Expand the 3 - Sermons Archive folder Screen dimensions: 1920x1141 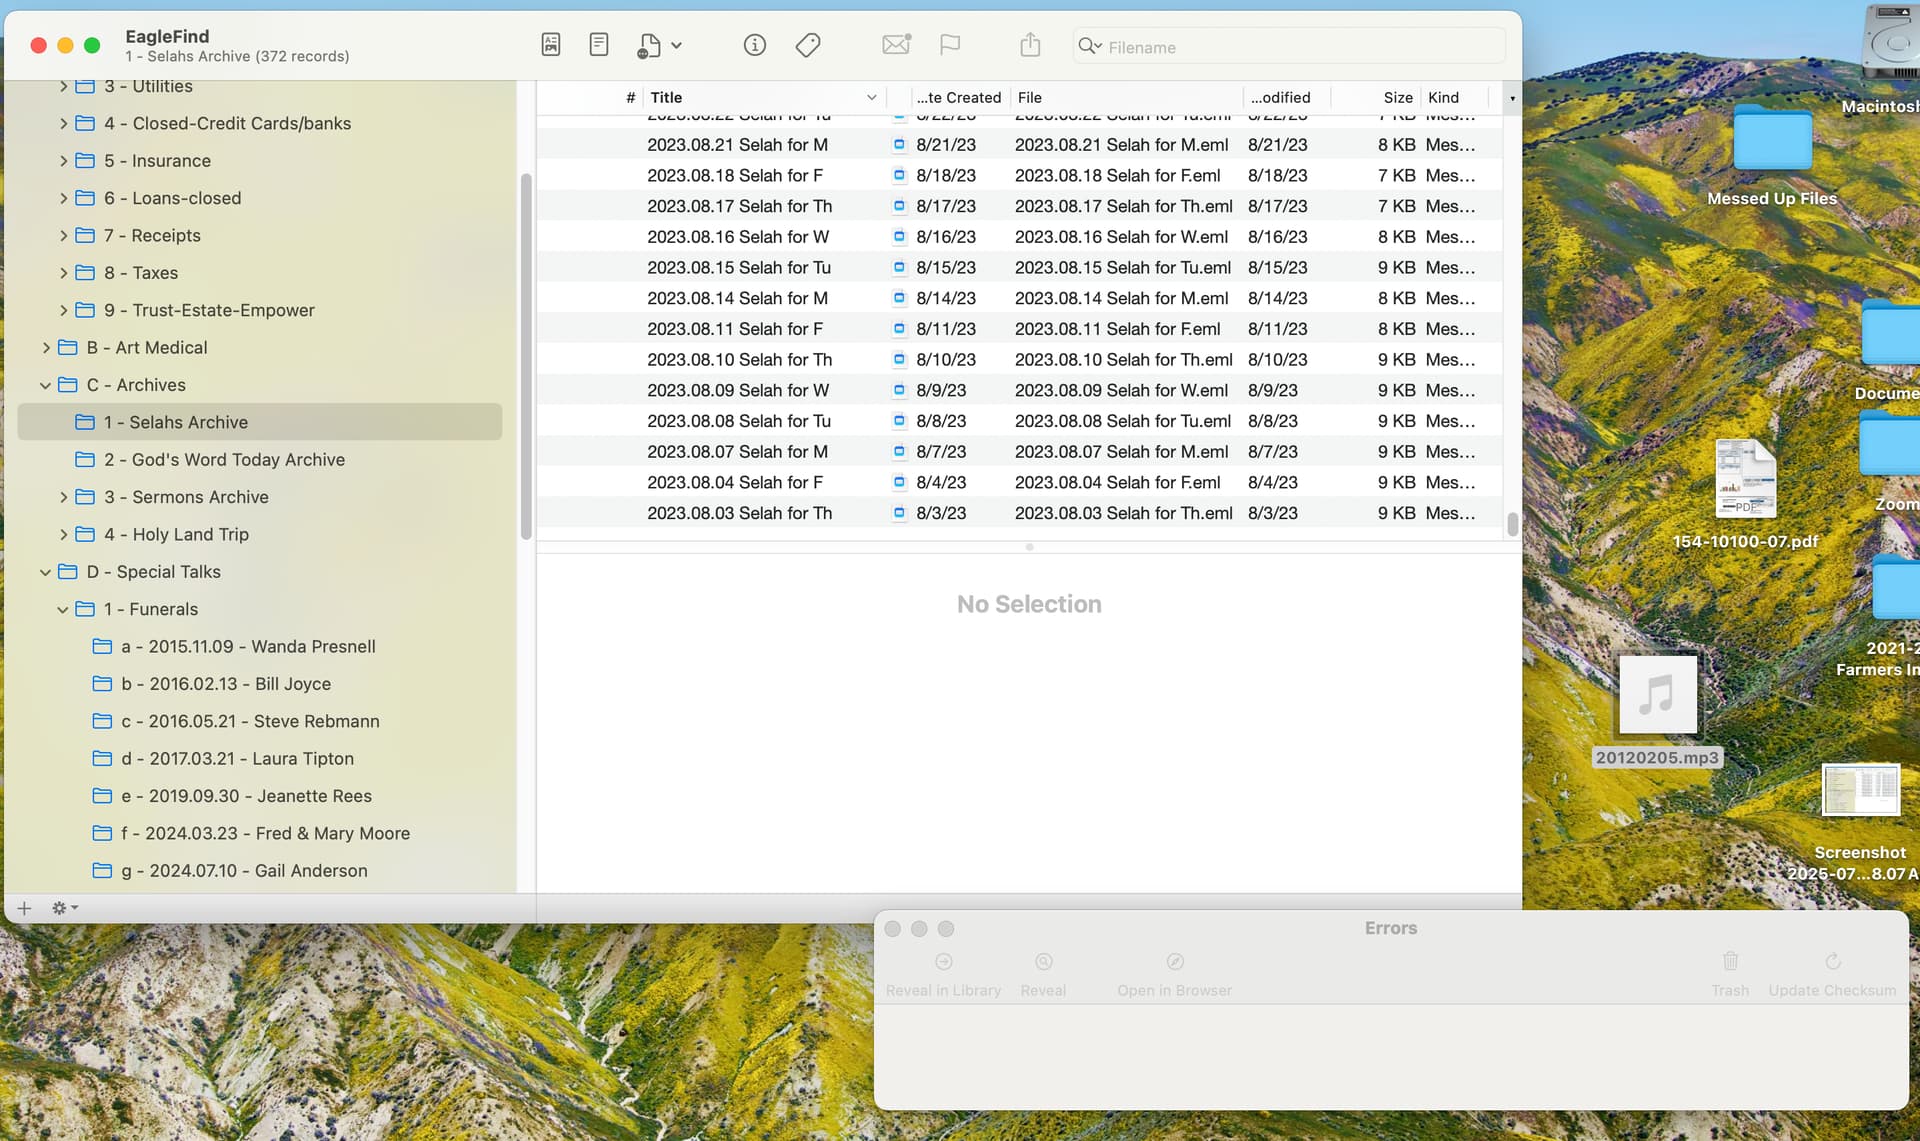coord(63,497)
